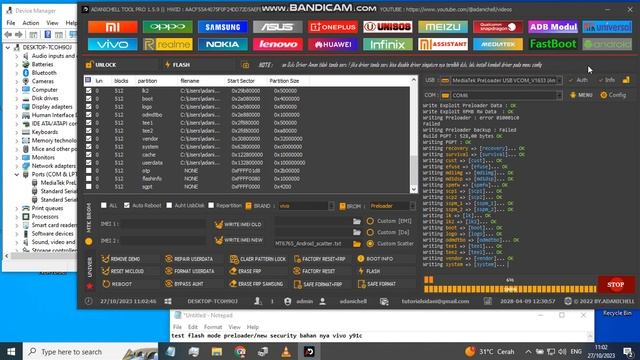Screen dimensions: 640x360
Task: Select the Custom [DA] radio button
Action: (370, 232)
